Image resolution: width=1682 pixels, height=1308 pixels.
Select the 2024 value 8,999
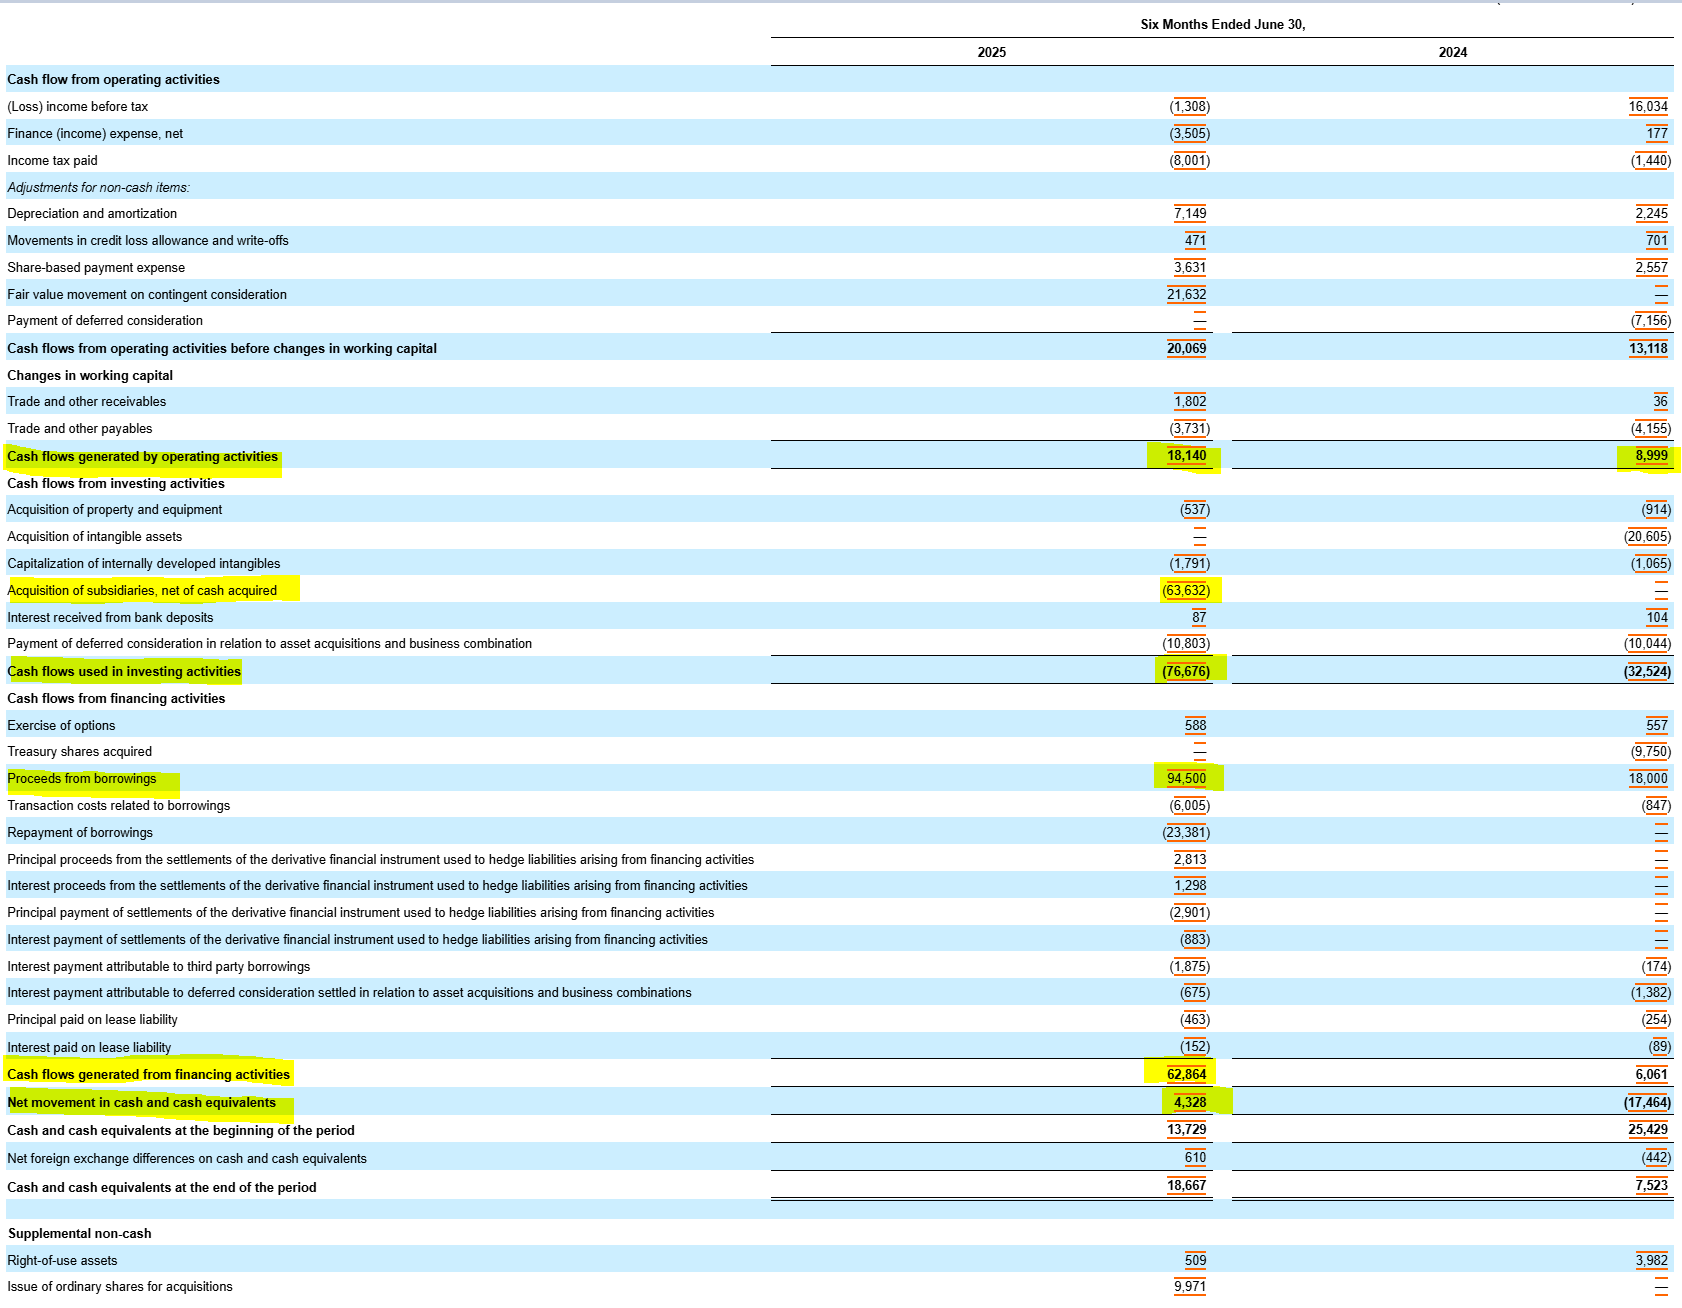1652,456
